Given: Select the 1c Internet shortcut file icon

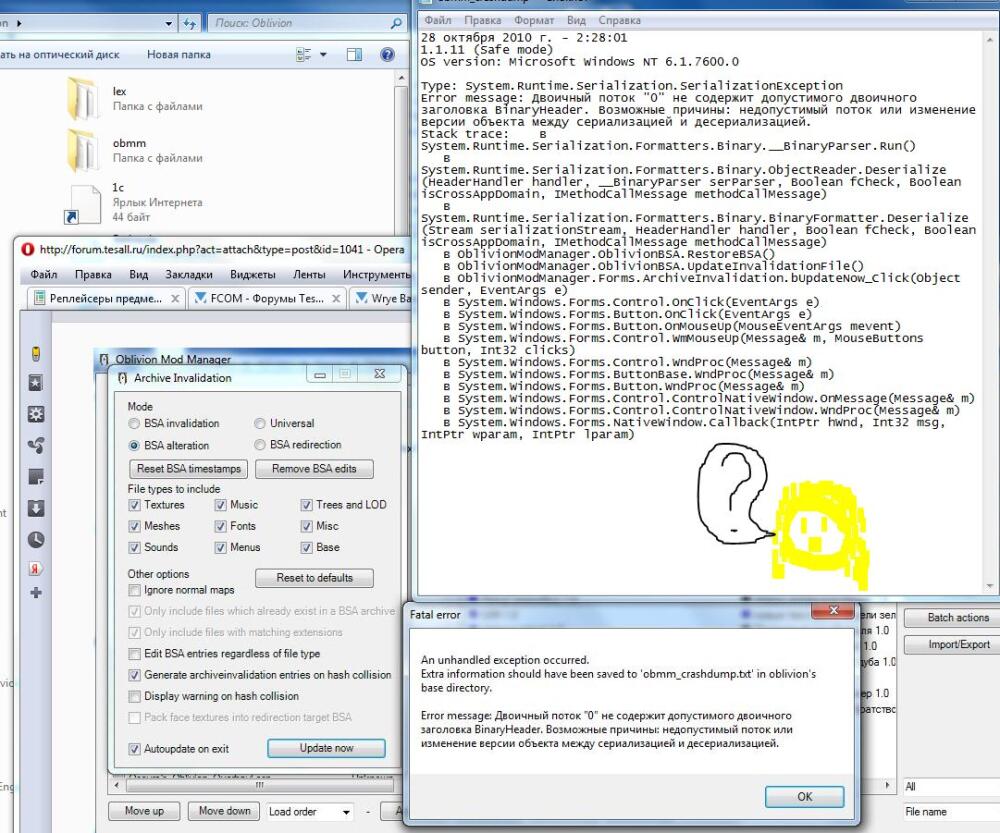Looking at the screenshot, I should [x=83, y=204].
